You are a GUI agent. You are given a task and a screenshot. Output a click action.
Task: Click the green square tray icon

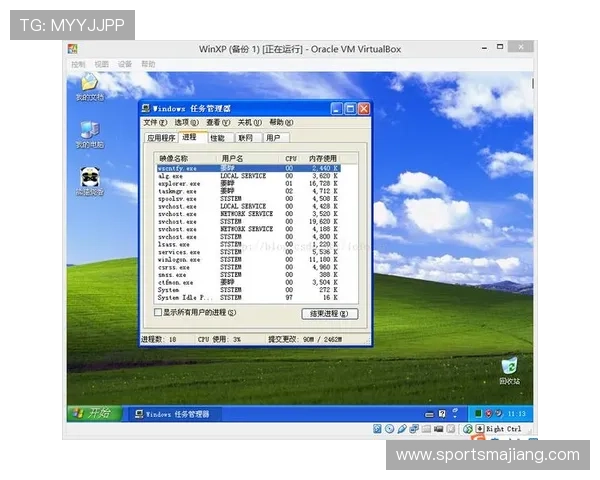click(478, 414)
